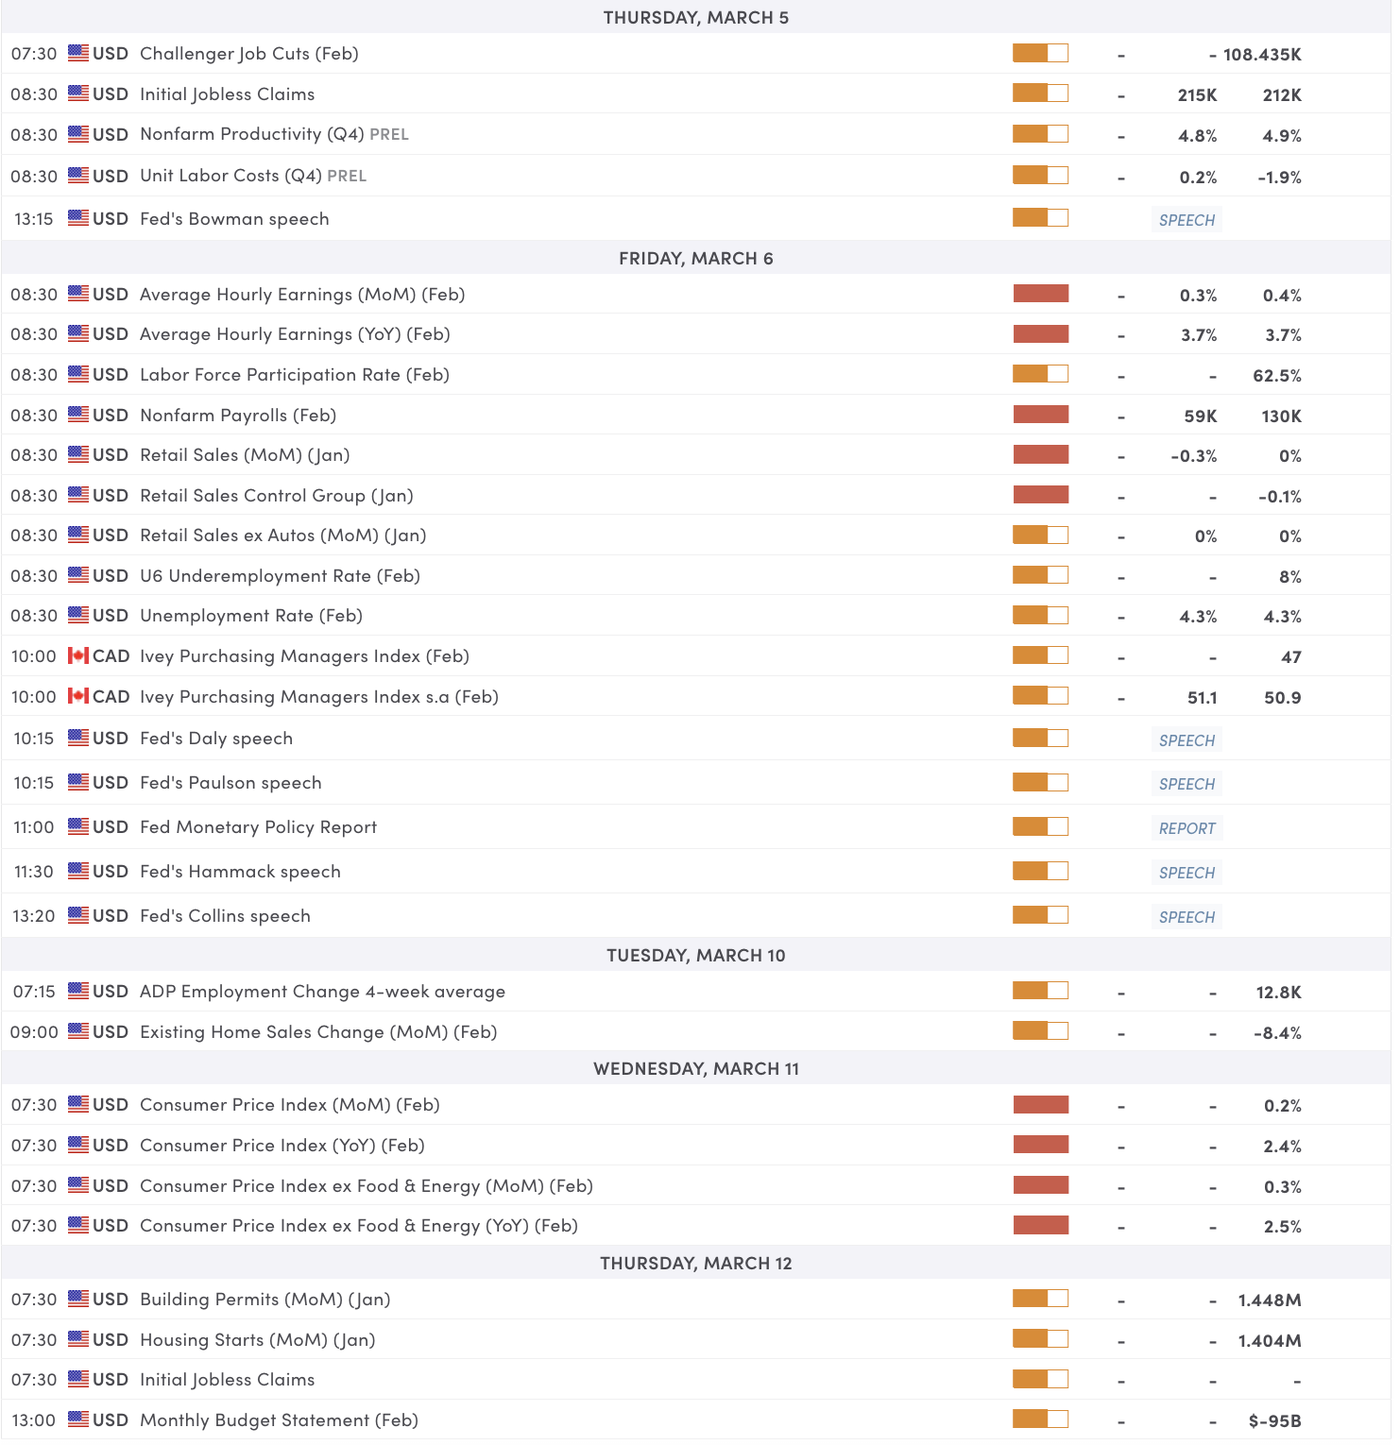Click the US flag on the Unemployment Rate row

pyautogui.click(x=78, y=615)
